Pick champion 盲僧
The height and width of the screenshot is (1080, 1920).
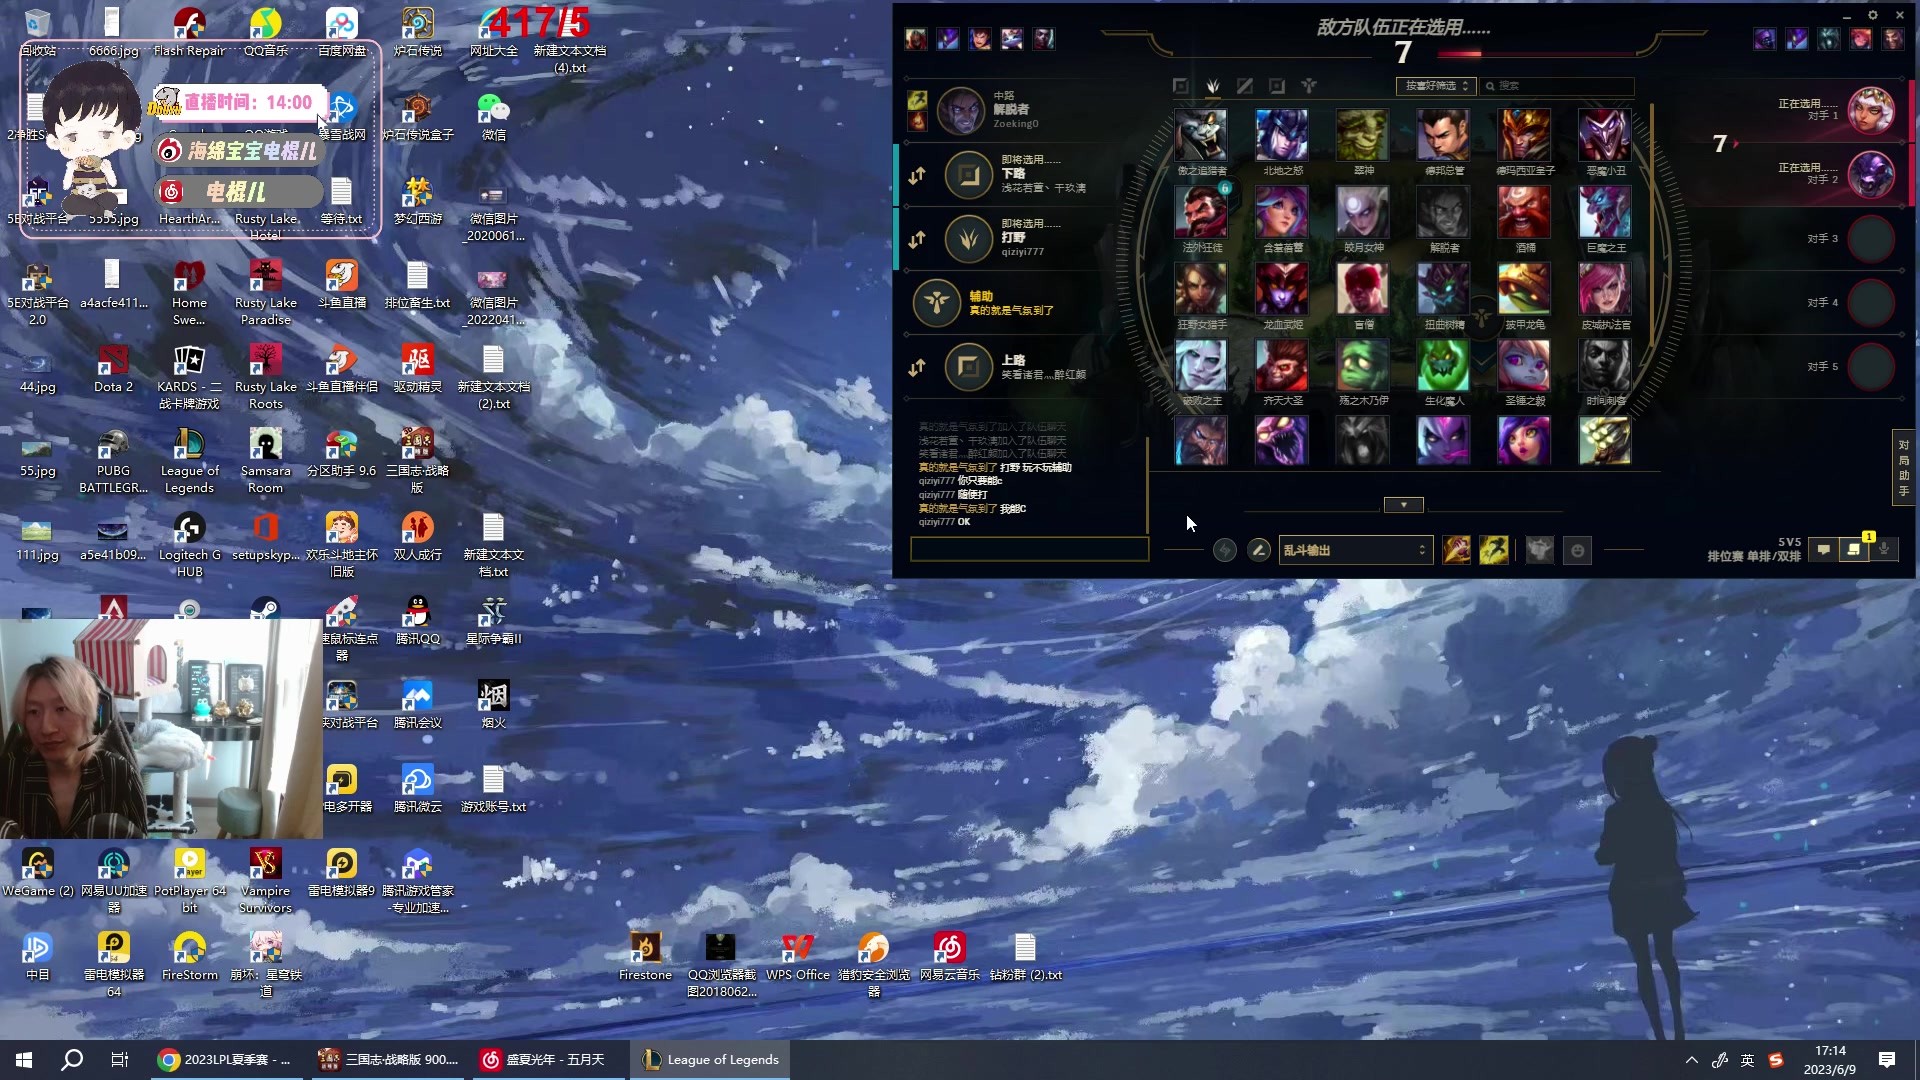click(1363, 289)
